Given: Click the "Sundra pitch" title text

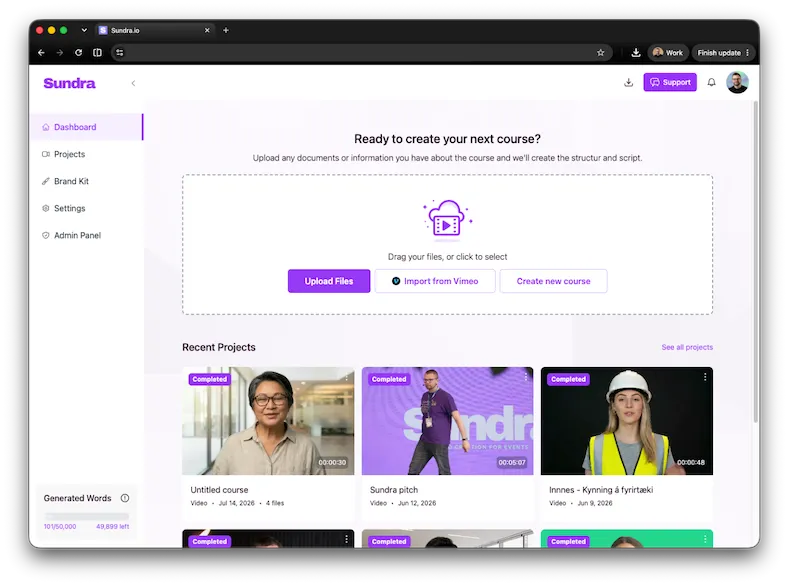Looking at the screenshot, I should click(x=394, y=490).
